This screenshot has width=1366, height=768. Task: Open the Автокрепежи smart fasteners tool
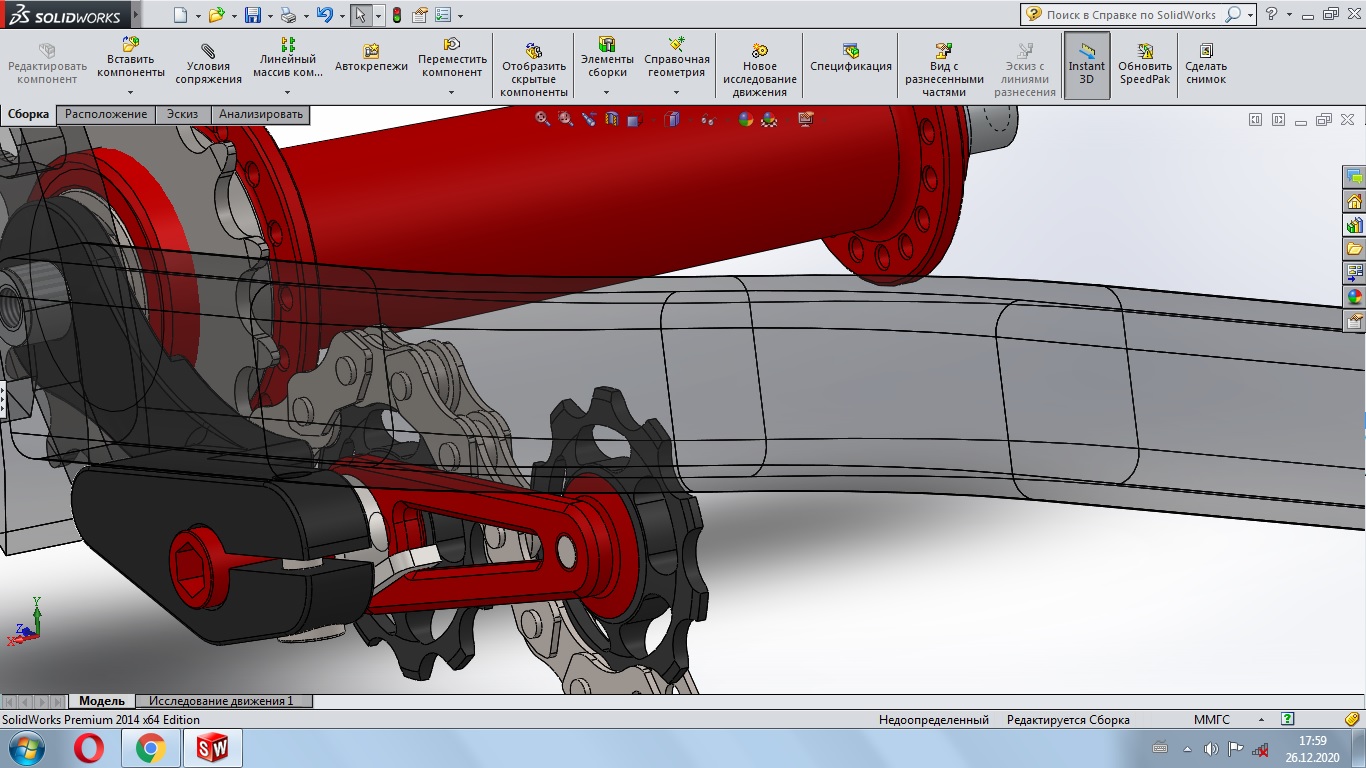tap(371, 60)
